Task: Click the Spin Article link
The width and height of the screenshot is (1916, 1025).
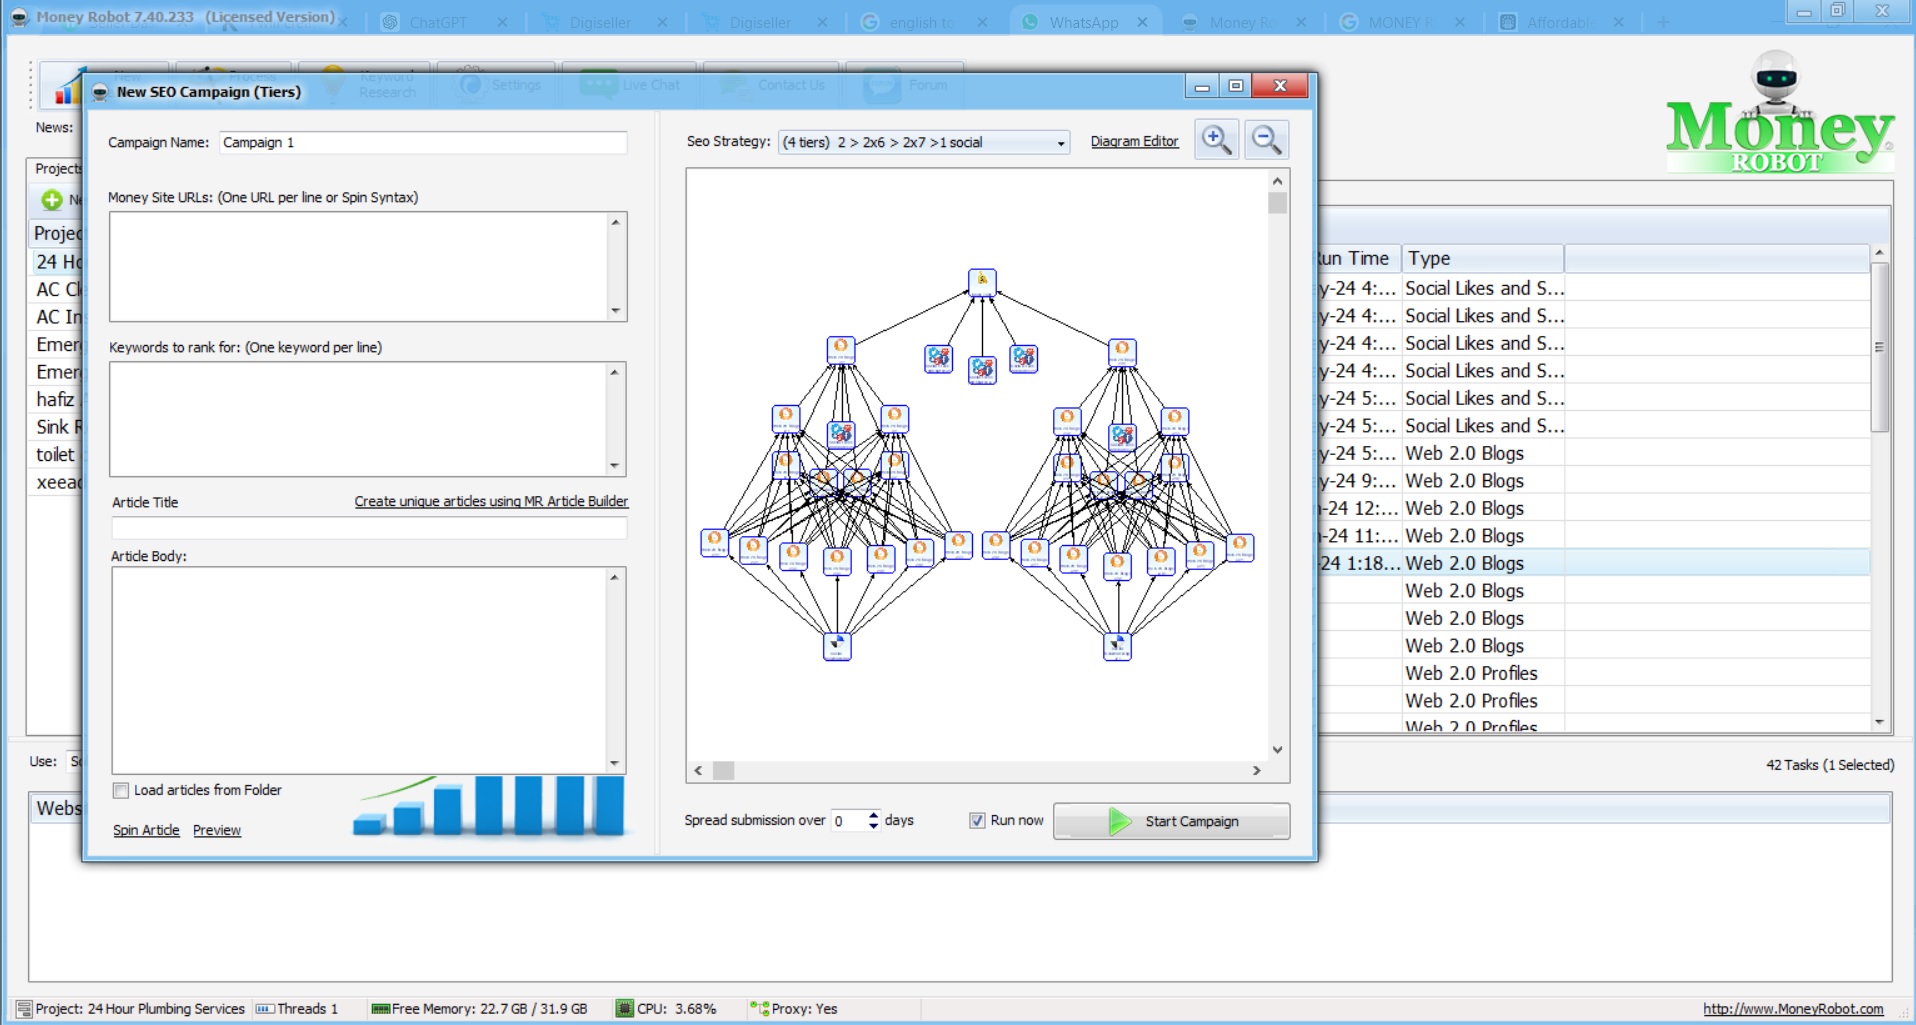Action: point(146,830)
